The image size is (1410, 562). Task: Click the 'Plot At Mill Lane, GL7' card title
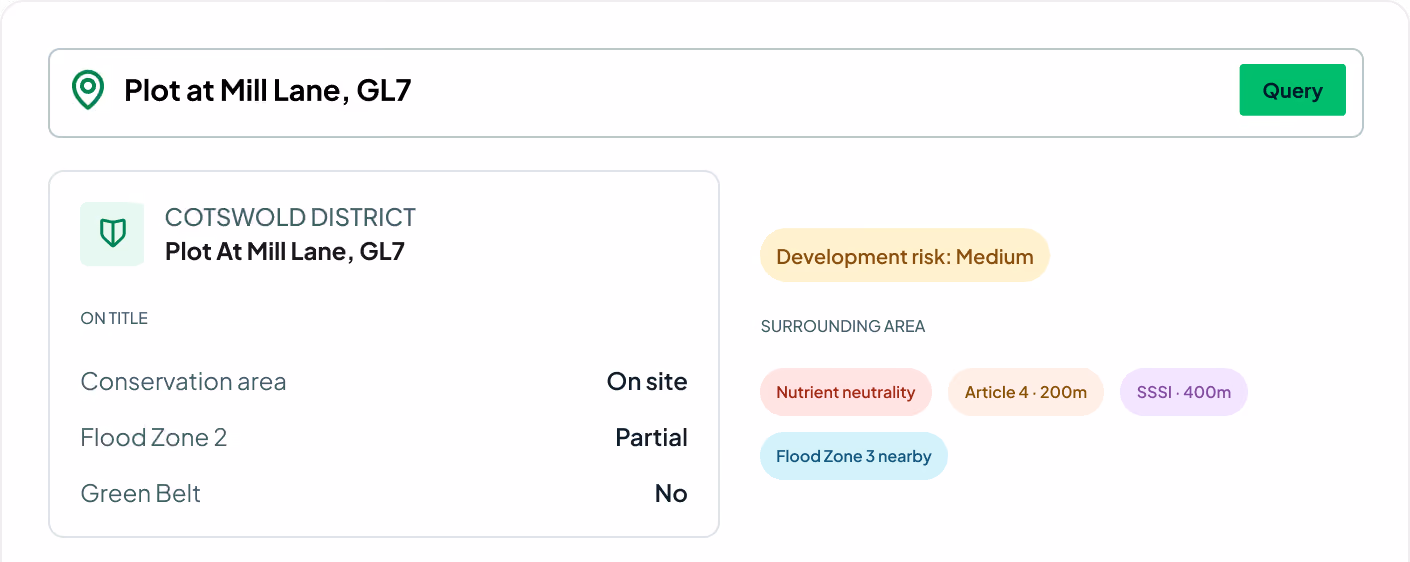[285, 251]
